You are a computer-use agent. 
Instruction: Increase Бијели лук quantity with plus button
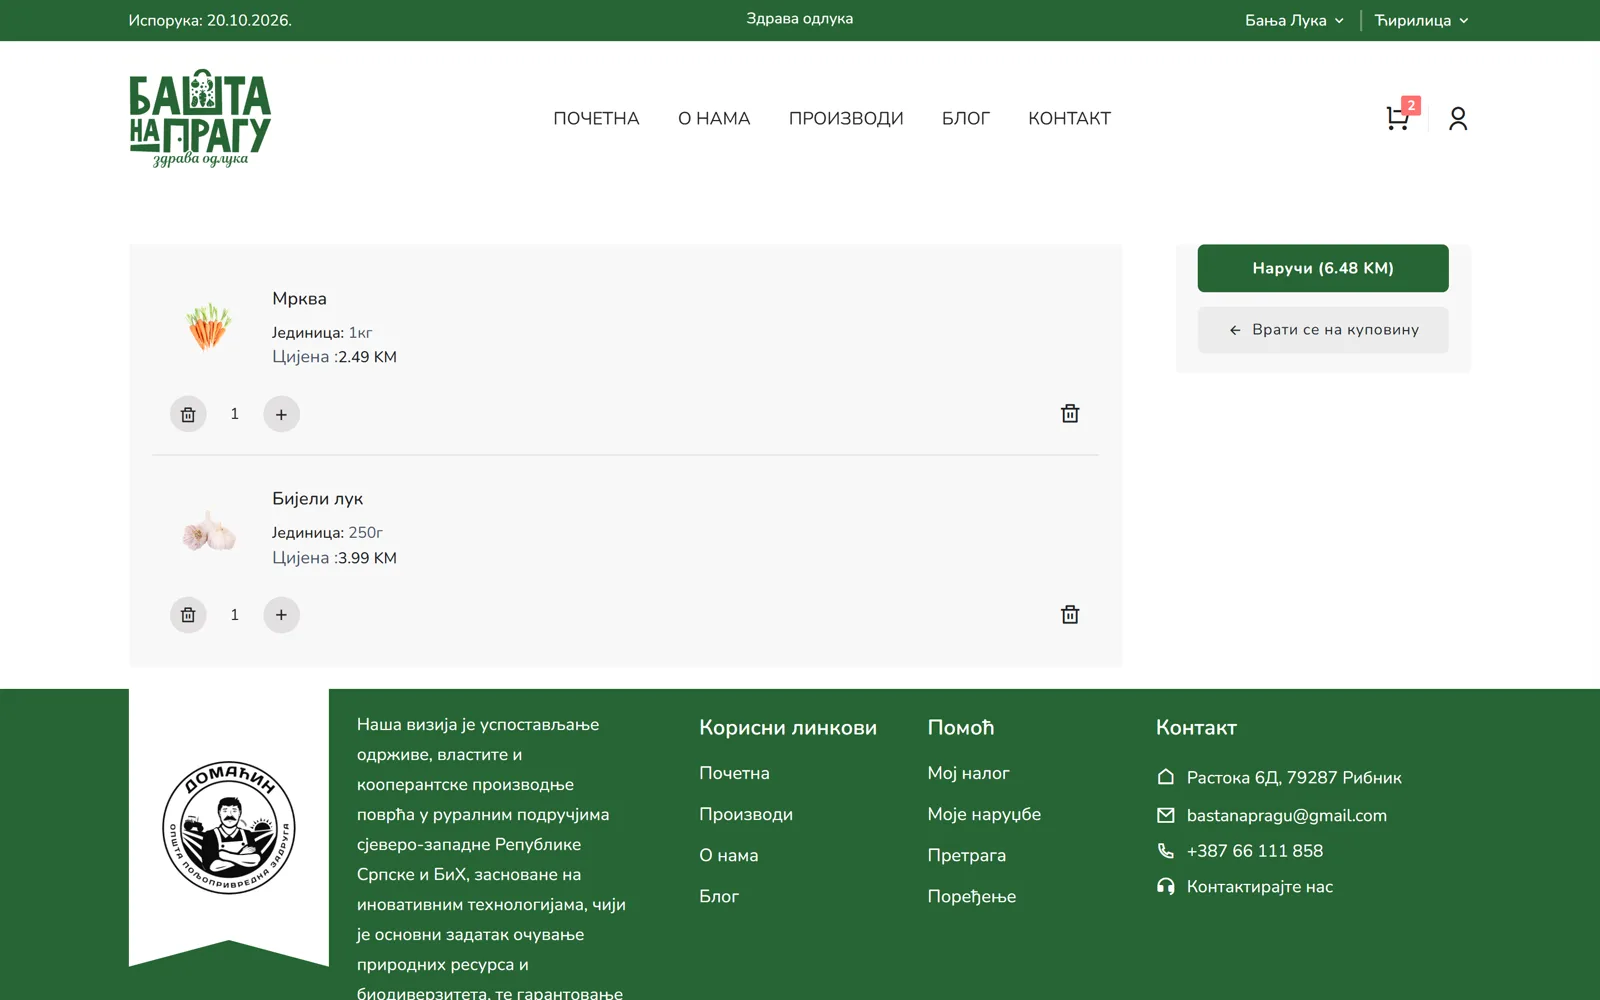tap(281, 615)
